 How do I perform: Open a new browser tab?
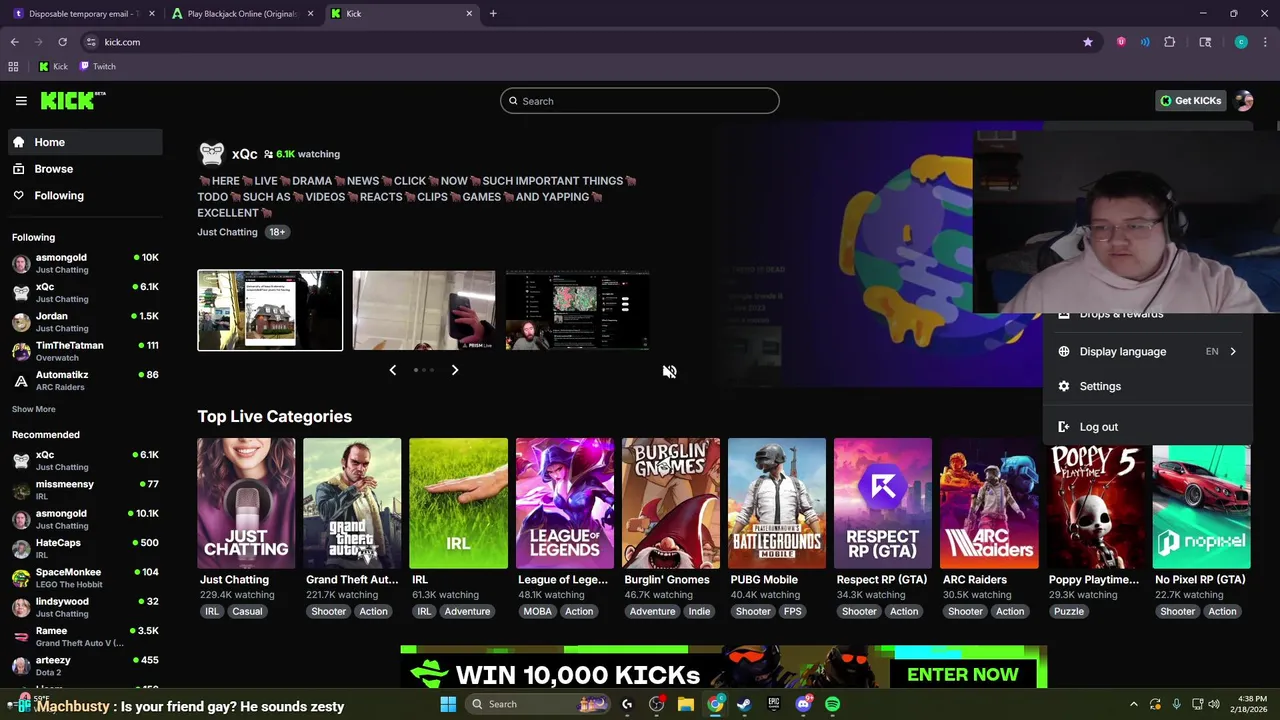[493, 14]
